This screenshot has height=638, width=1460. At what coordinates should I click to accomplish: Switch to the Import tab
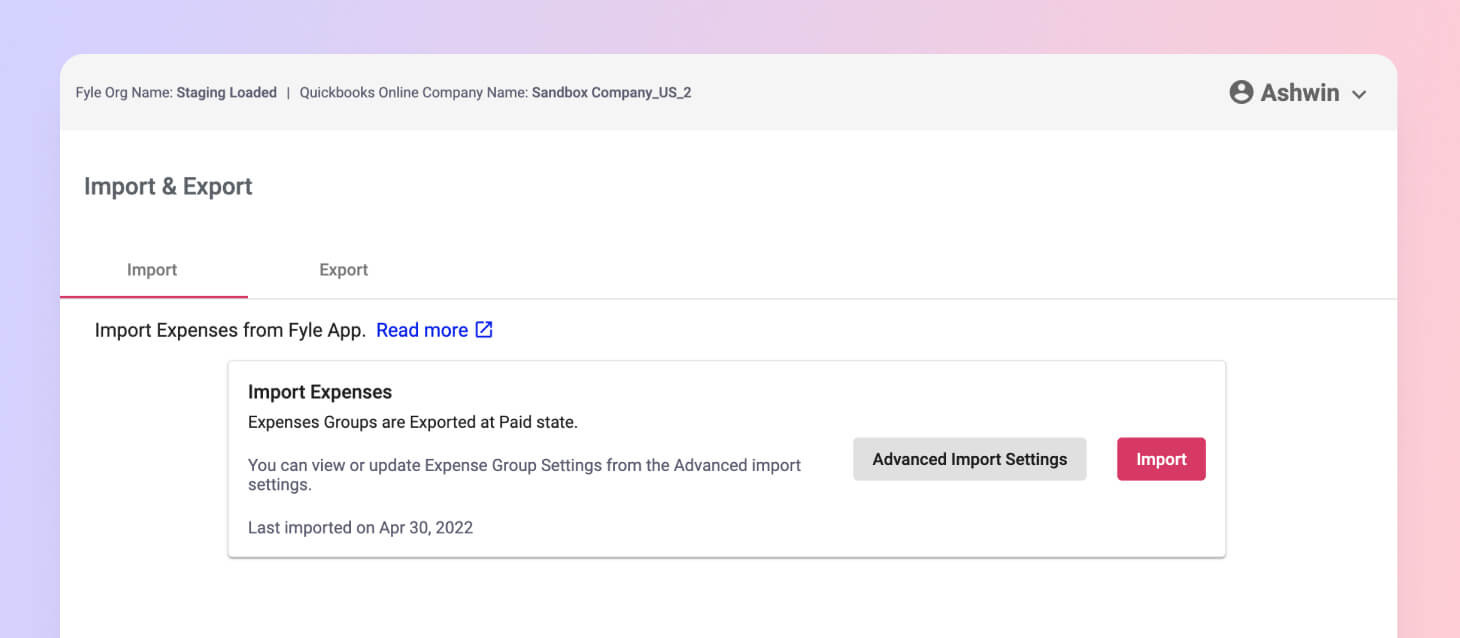pyautogui.click(x=152, y=270)
